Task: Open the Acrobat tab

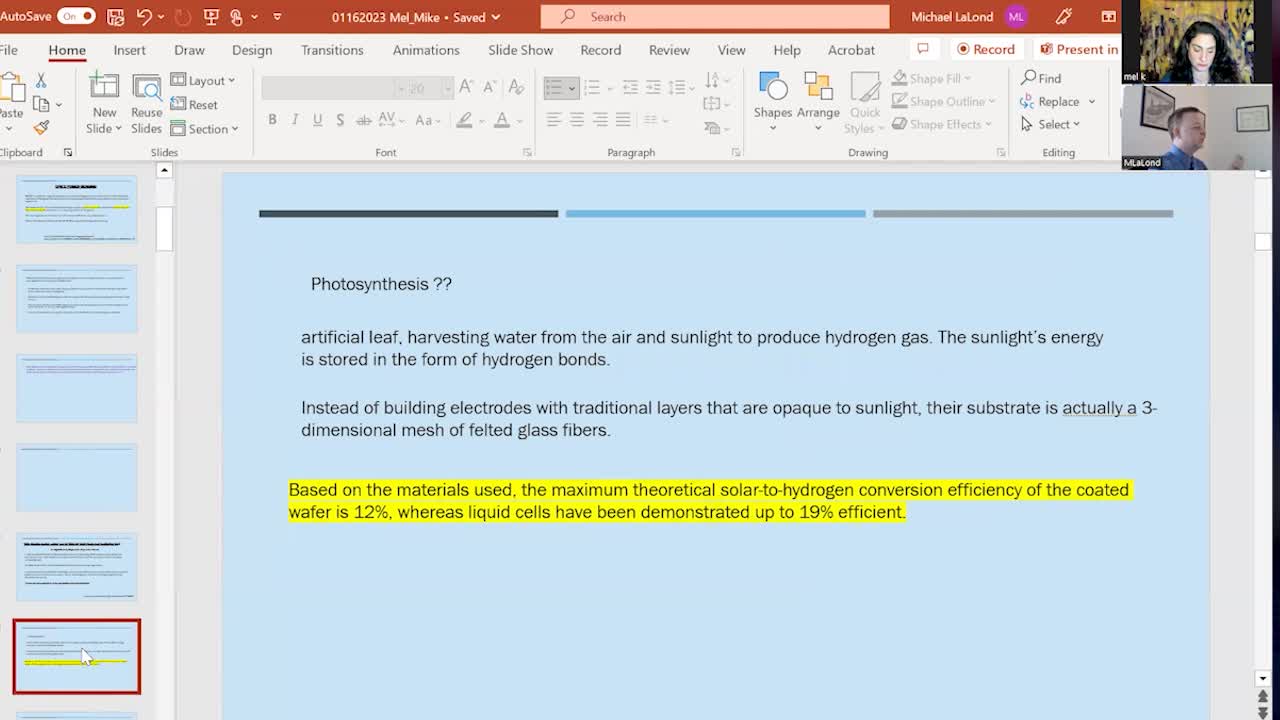Action: pyautogui.click(x=851, y=50)
